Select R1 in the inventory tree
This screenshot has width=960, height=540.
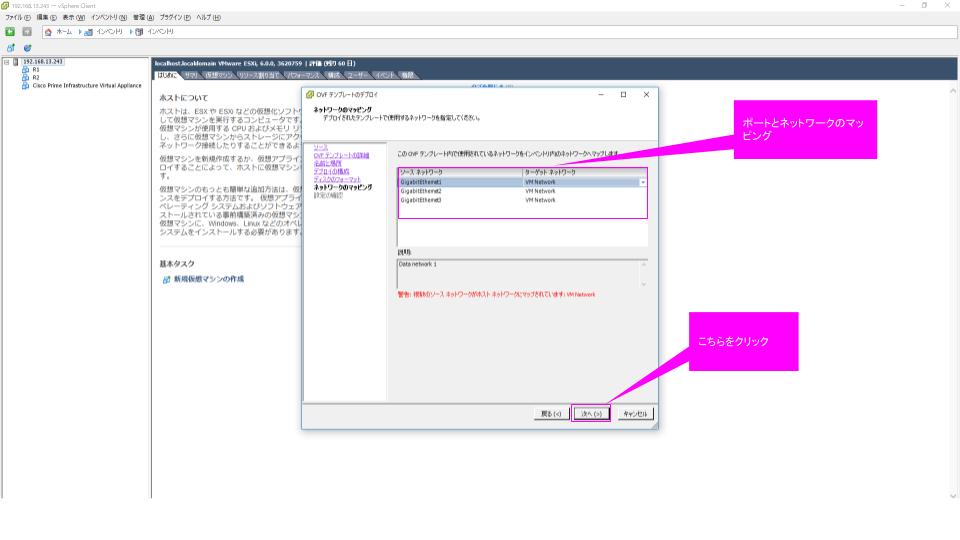(36, 70)
